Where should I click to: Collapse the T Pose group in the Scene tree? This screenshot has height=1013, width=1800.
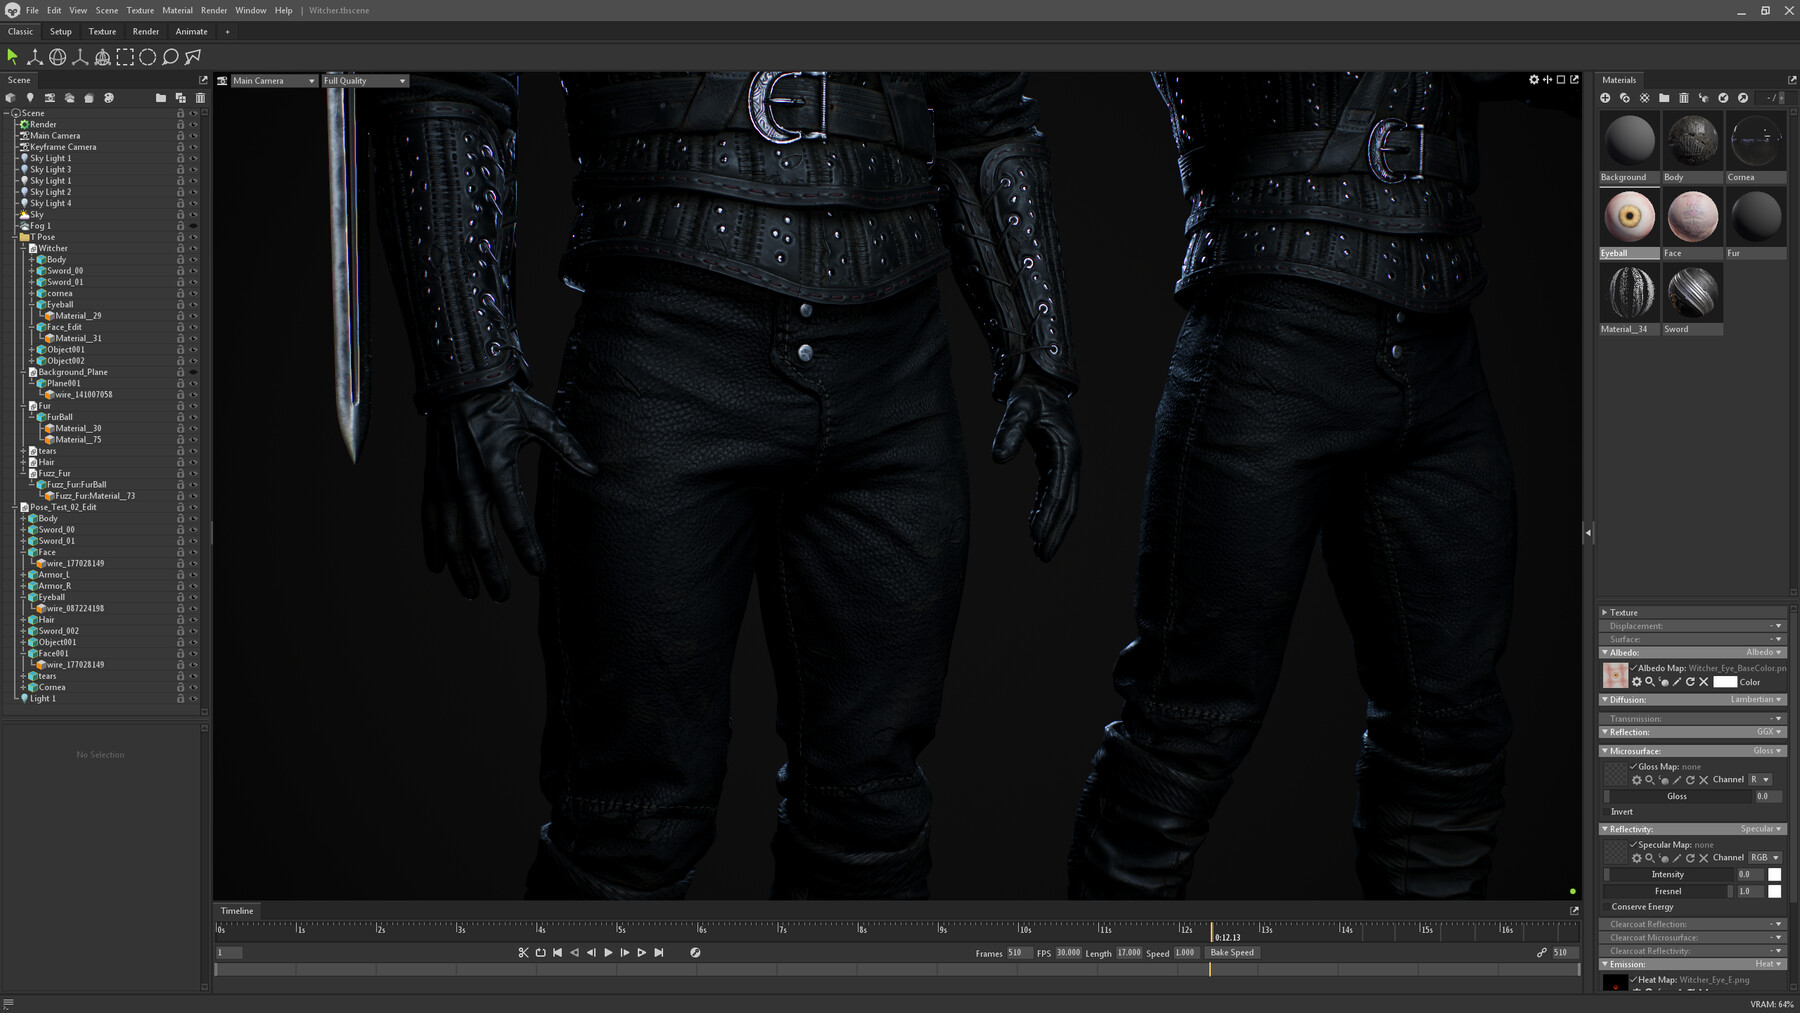coord(16,237)
